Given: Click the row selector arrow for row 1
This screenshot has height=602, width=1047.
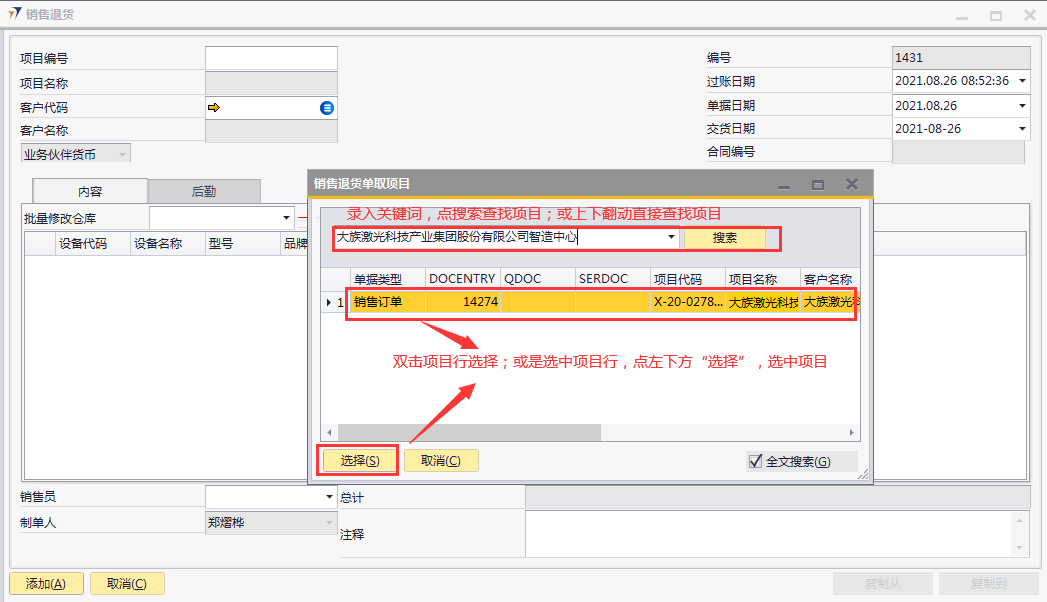Looking at the screenshot, I should tap(329, 302).
